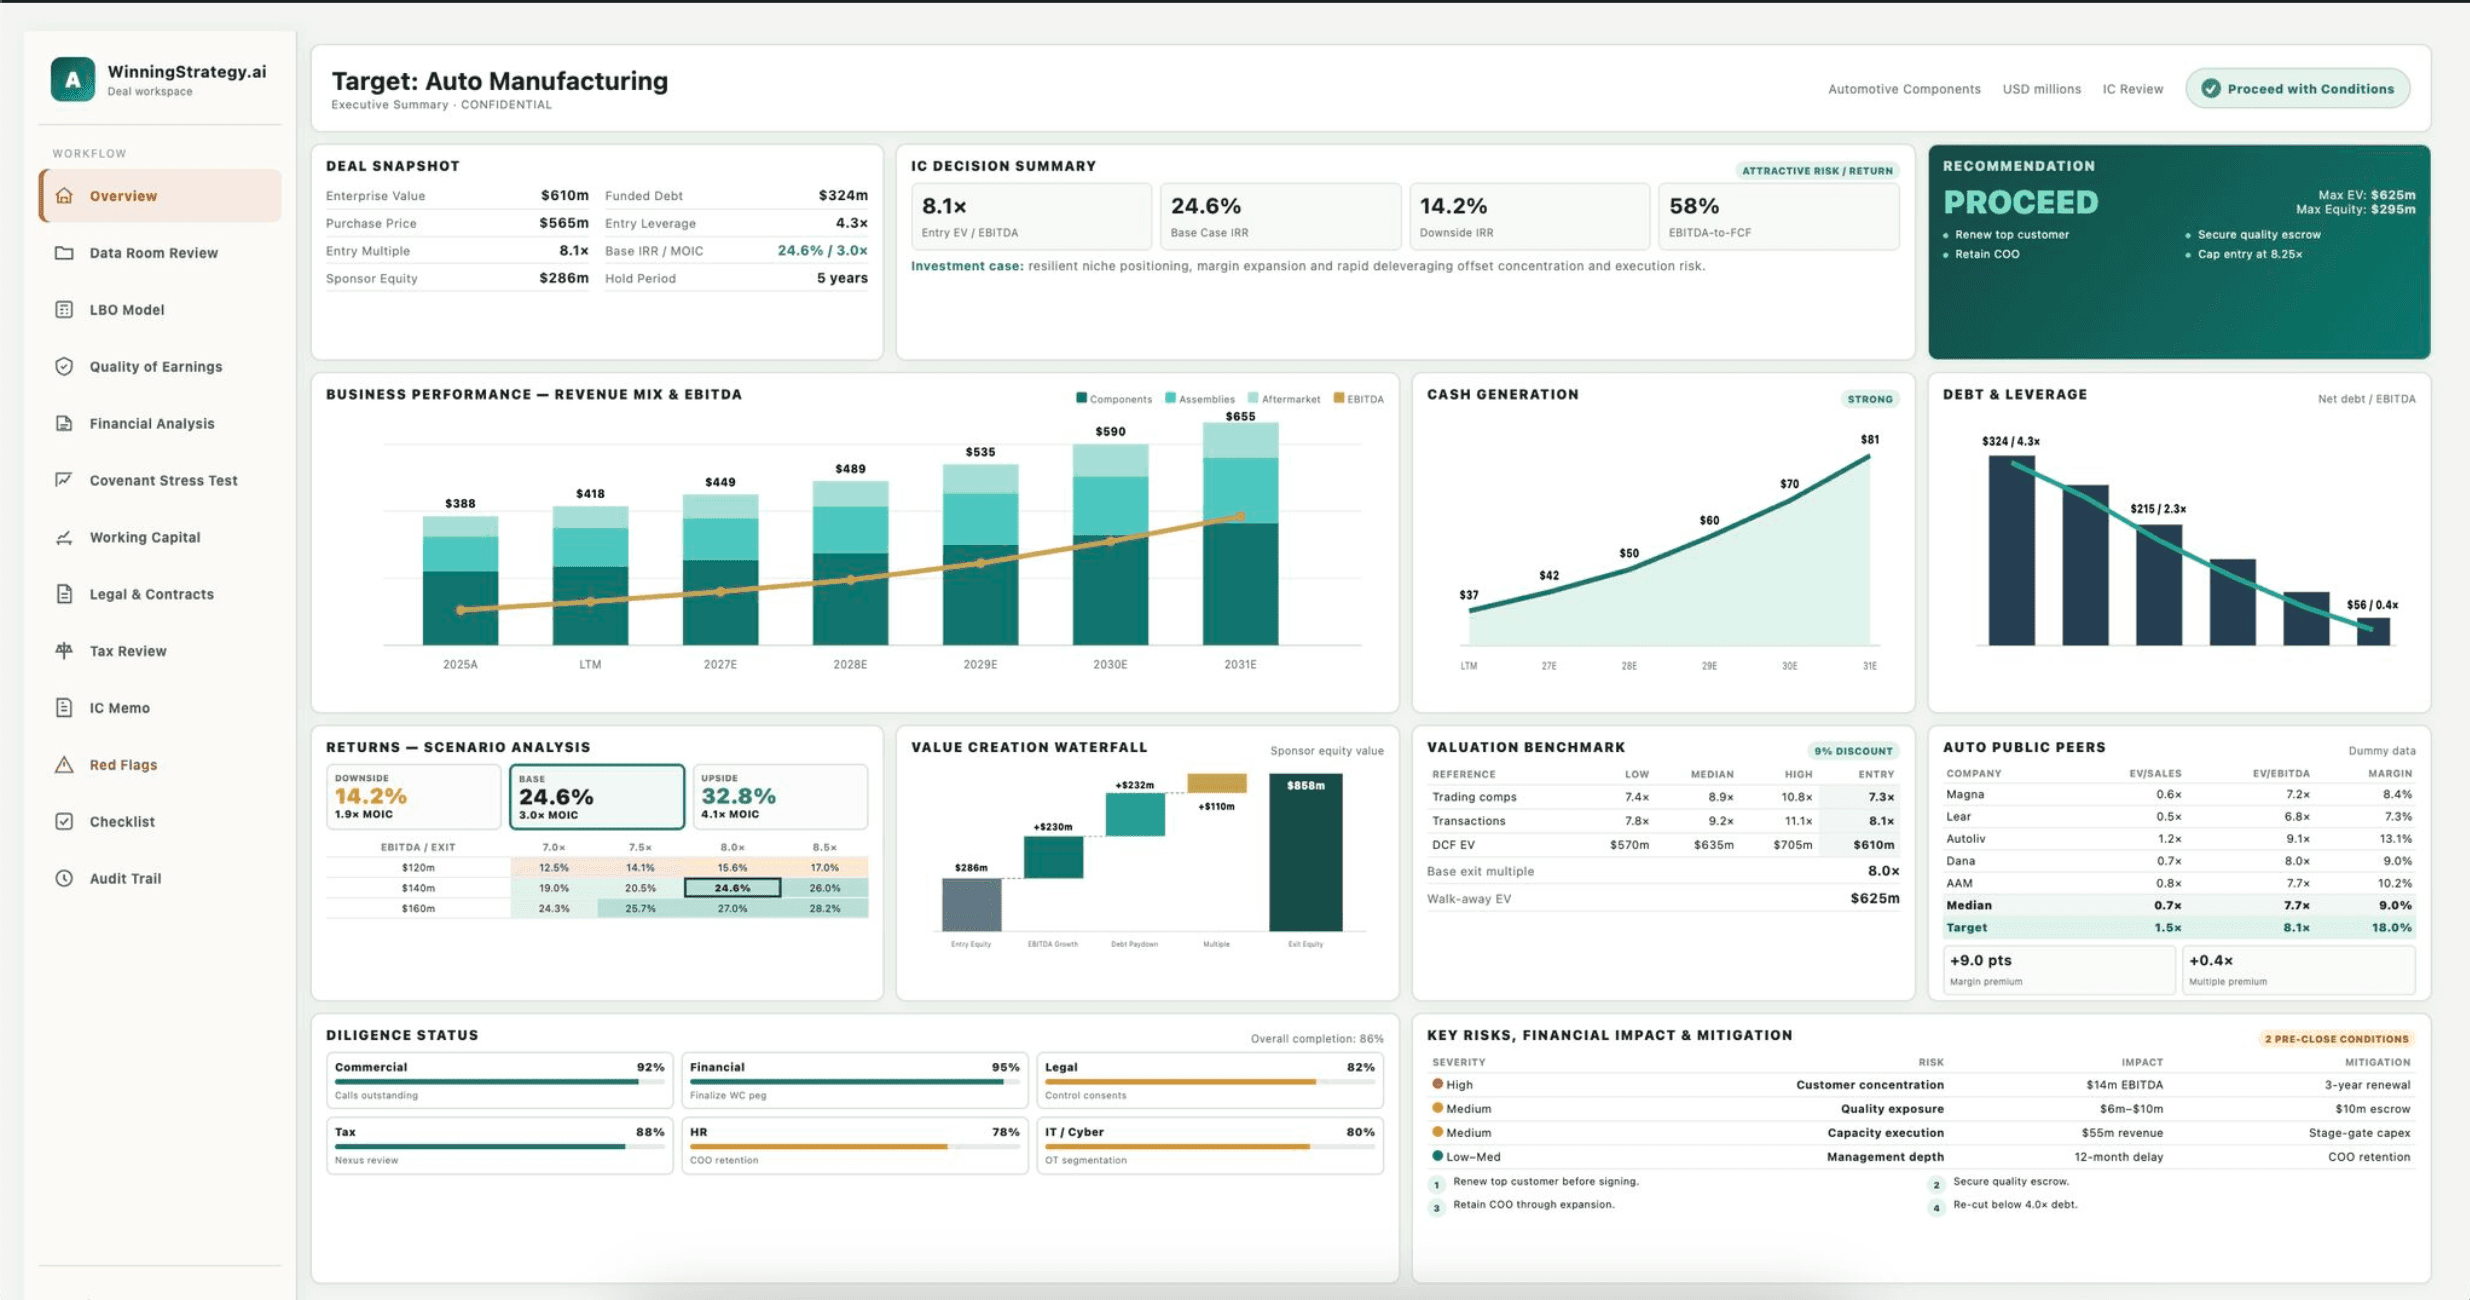This screenshot has height=1300, width=2470.
Task: Click the IC Review header link
Action: pyautogui.click(x=2132, y=89)
